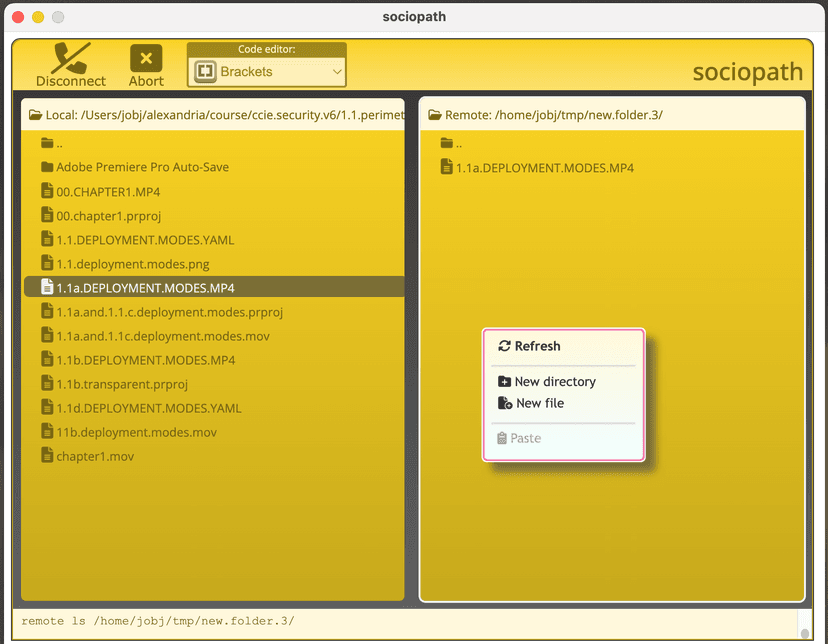This screenshot has height=644, width=828.
Task: Select 00.CHAPTER1.MP4 file name
Action: 108,192
